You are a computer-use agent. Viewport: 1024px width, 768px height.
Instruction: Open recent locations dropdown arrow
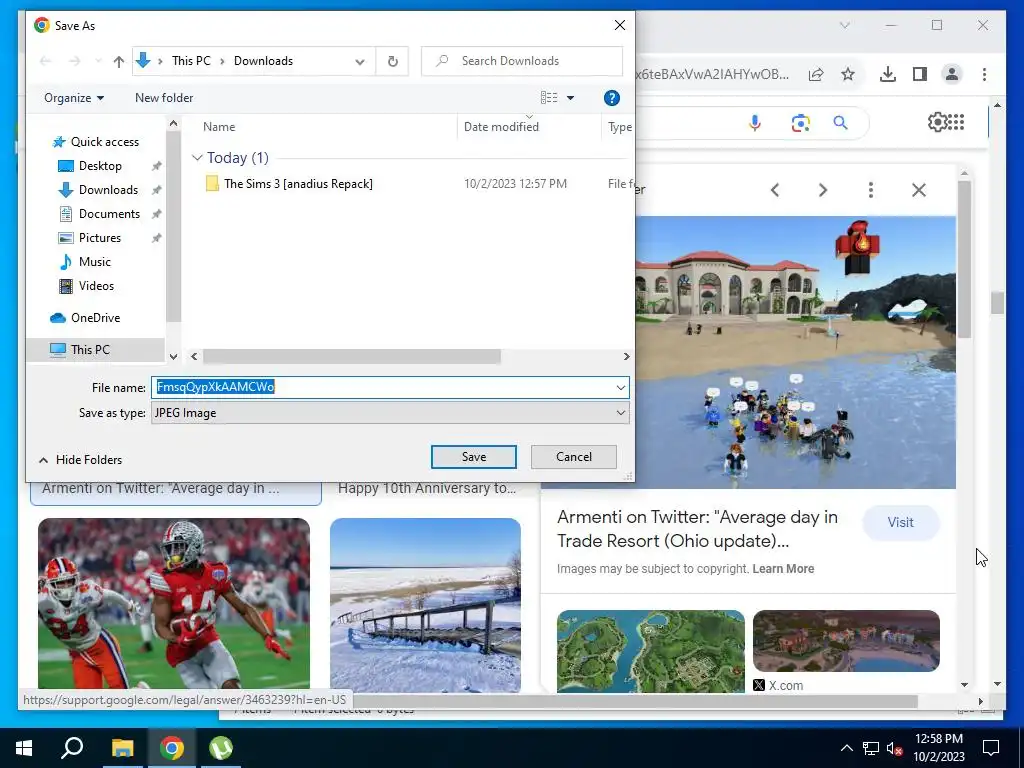(x=98, y=61)
